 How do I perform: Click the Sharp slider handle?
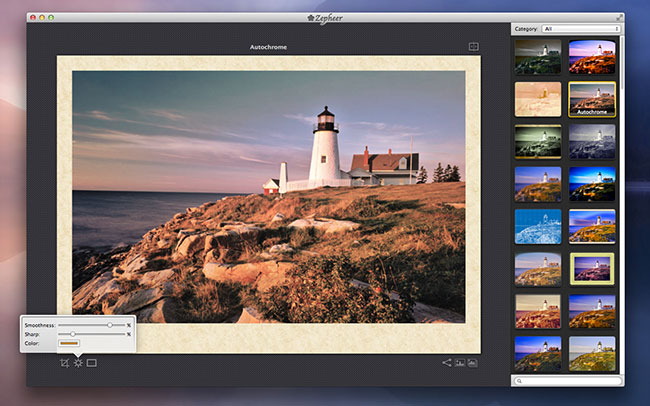tap(72, 334)
